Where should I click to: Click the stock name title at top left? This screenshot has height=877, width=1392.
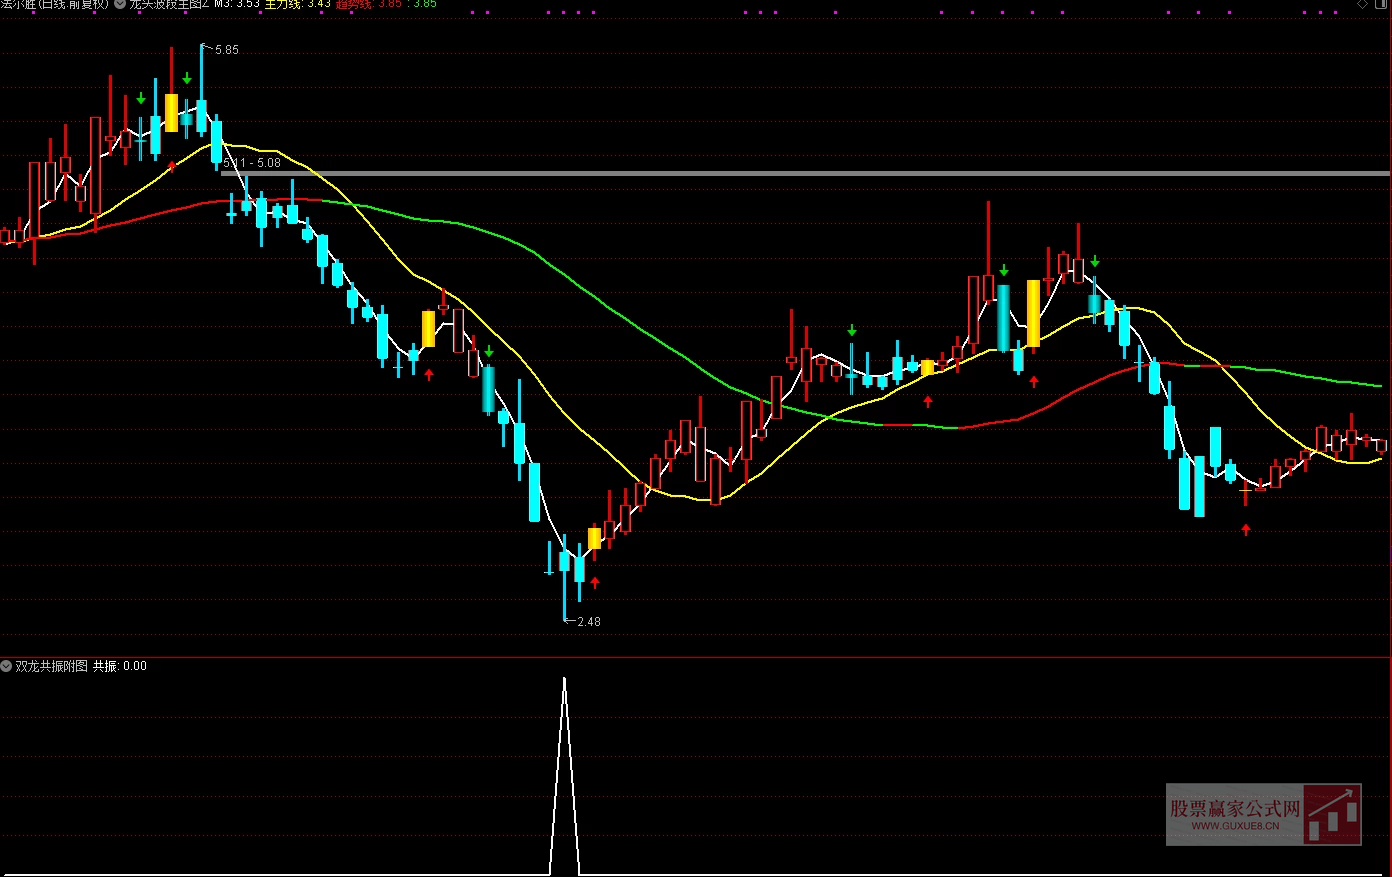click(54, 4)
